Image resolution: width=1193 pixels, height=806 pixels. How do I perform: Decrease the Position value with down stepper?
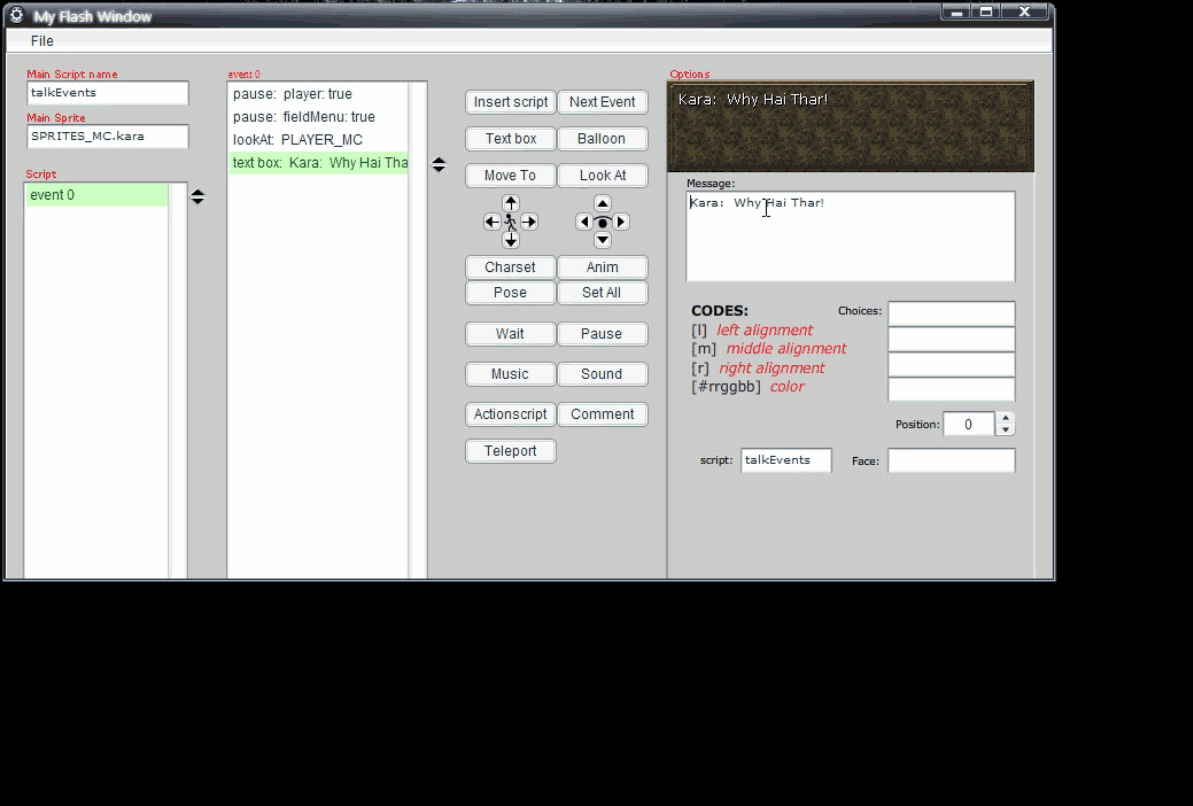(x=1006, y=430)
